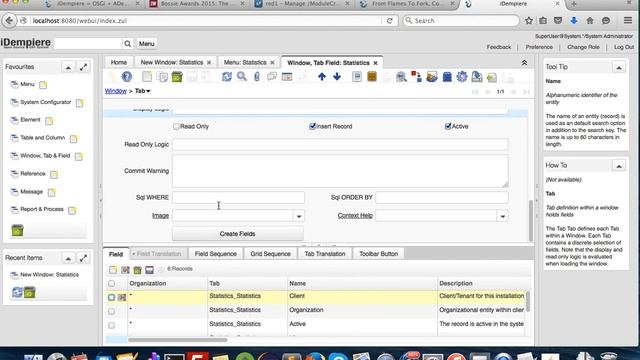This screenshot has width=640, height=360.
Task: Toggle the Read Only checkbox
Action: (176, 127)
